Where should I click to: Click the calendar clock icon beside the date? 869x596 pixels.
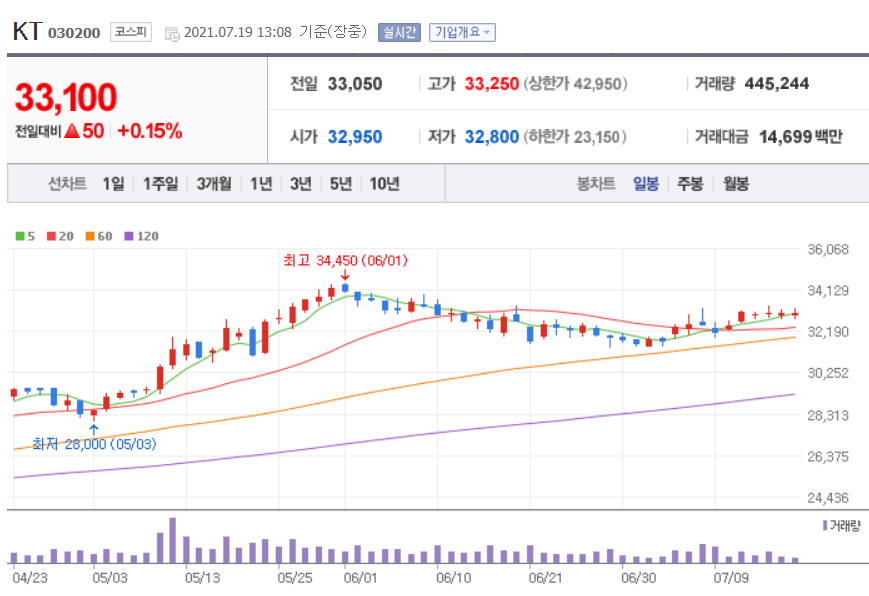tap(172, 33)
